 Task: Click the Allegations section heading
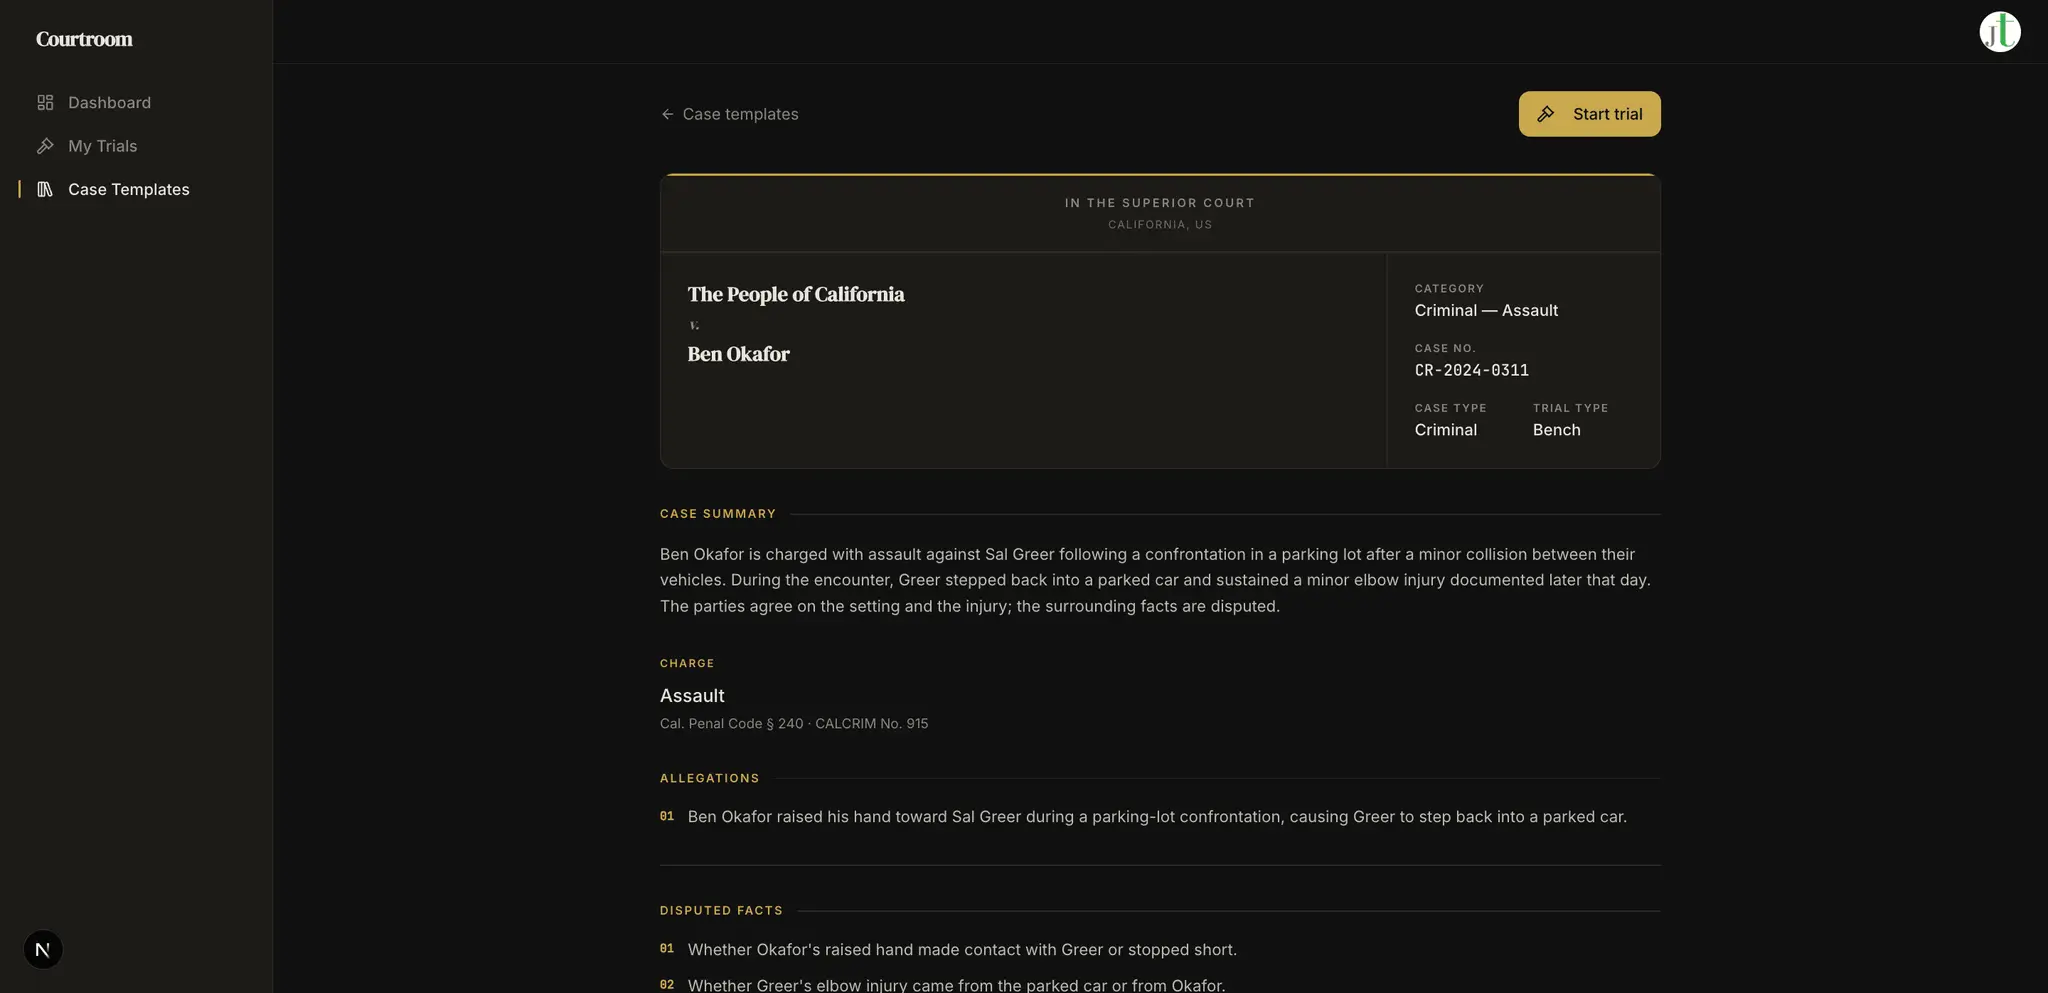[x=710, y=778]
